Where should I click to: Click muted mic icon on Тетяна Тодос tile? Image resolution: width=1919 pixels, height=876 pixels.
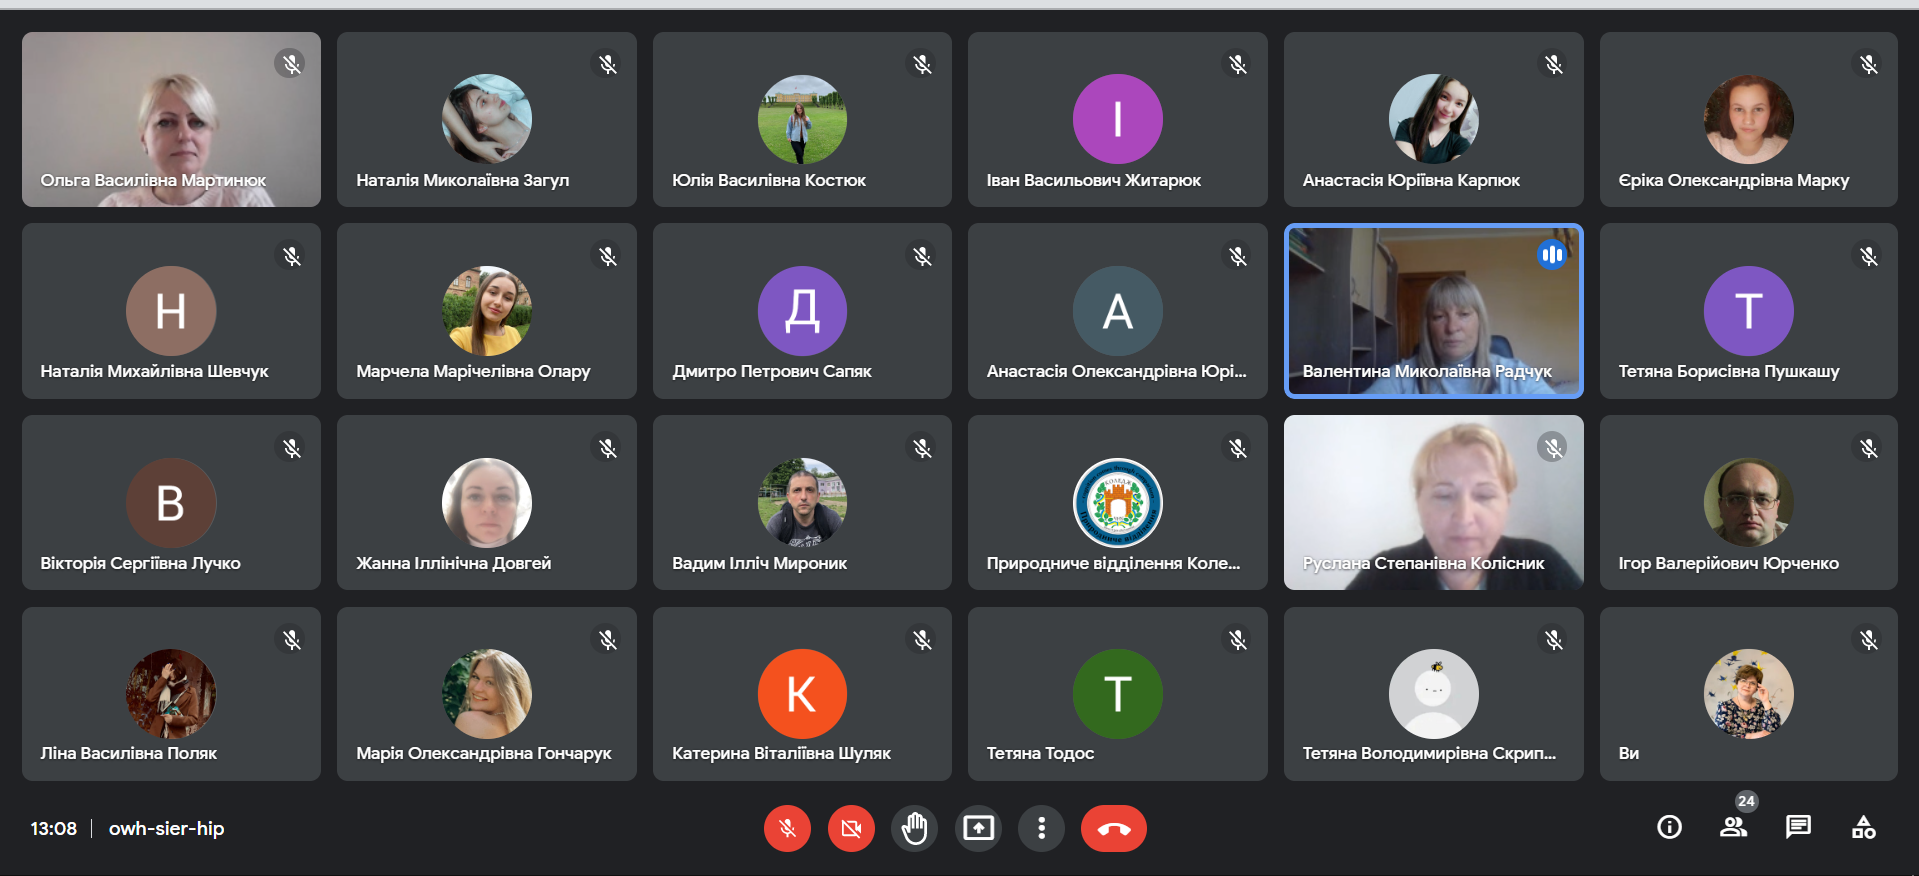[x=1238, y=639]
